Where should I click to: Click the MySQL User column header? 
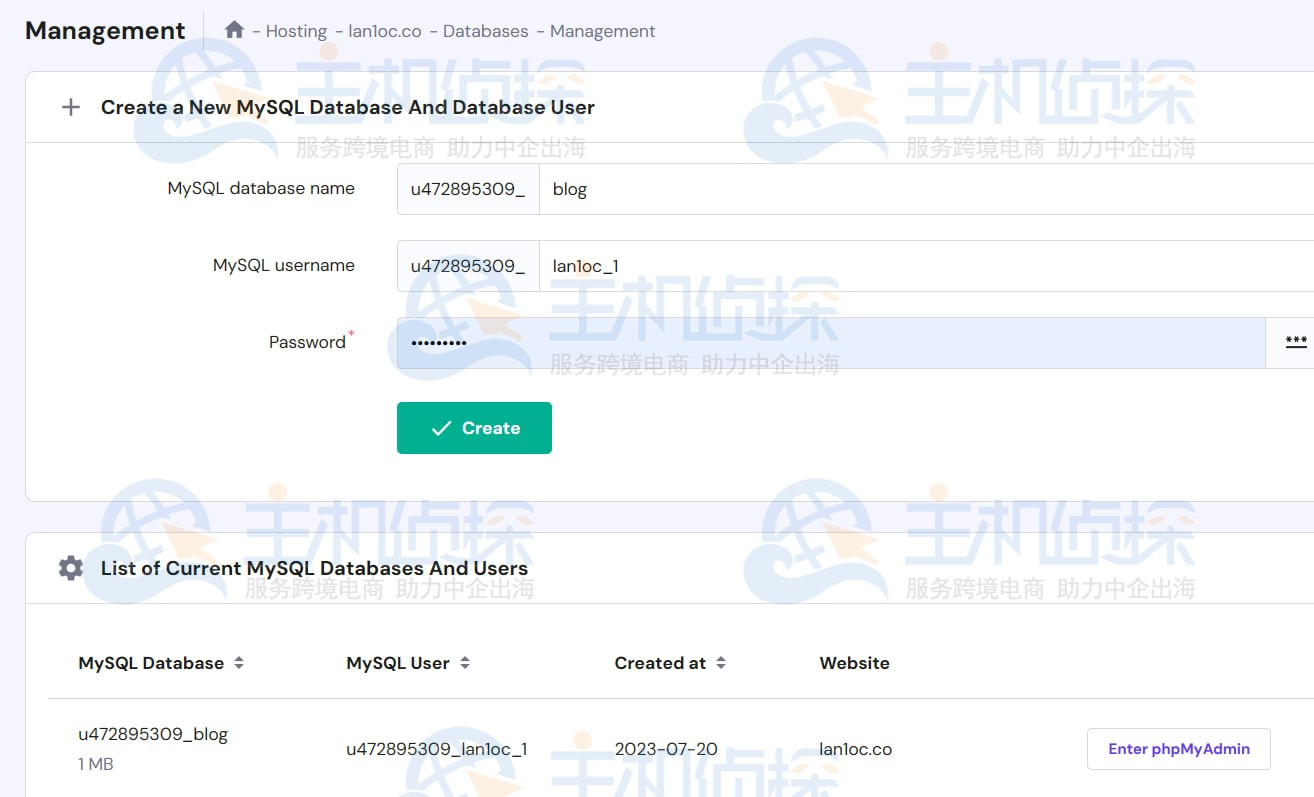pyautogui.click(x=398, y=663)
